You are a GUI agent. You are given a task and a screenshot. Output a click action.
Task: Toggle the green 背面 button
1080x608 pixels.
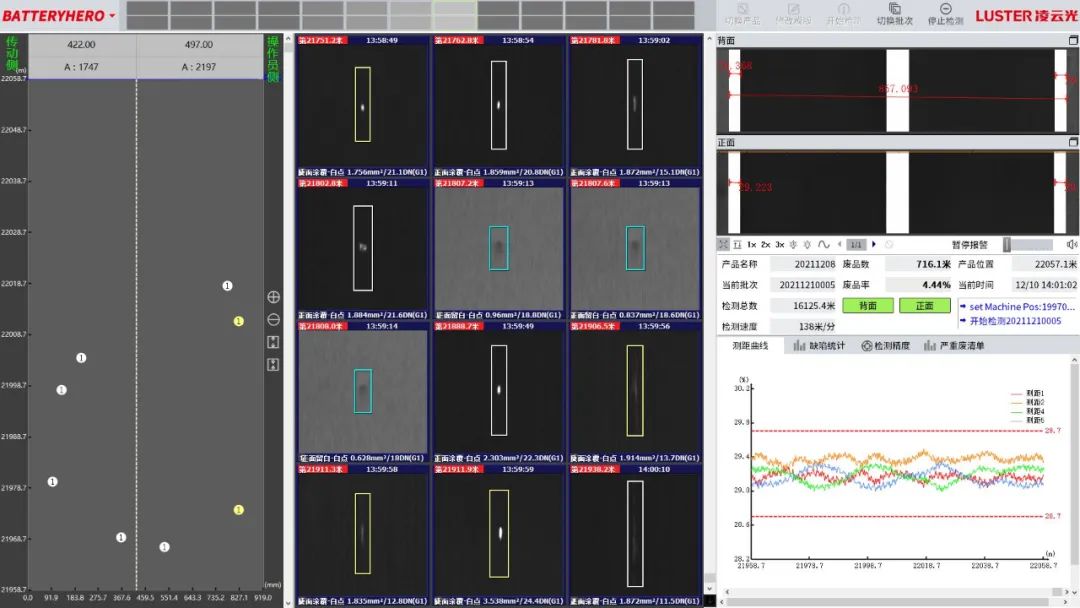(x=868, y=306)
